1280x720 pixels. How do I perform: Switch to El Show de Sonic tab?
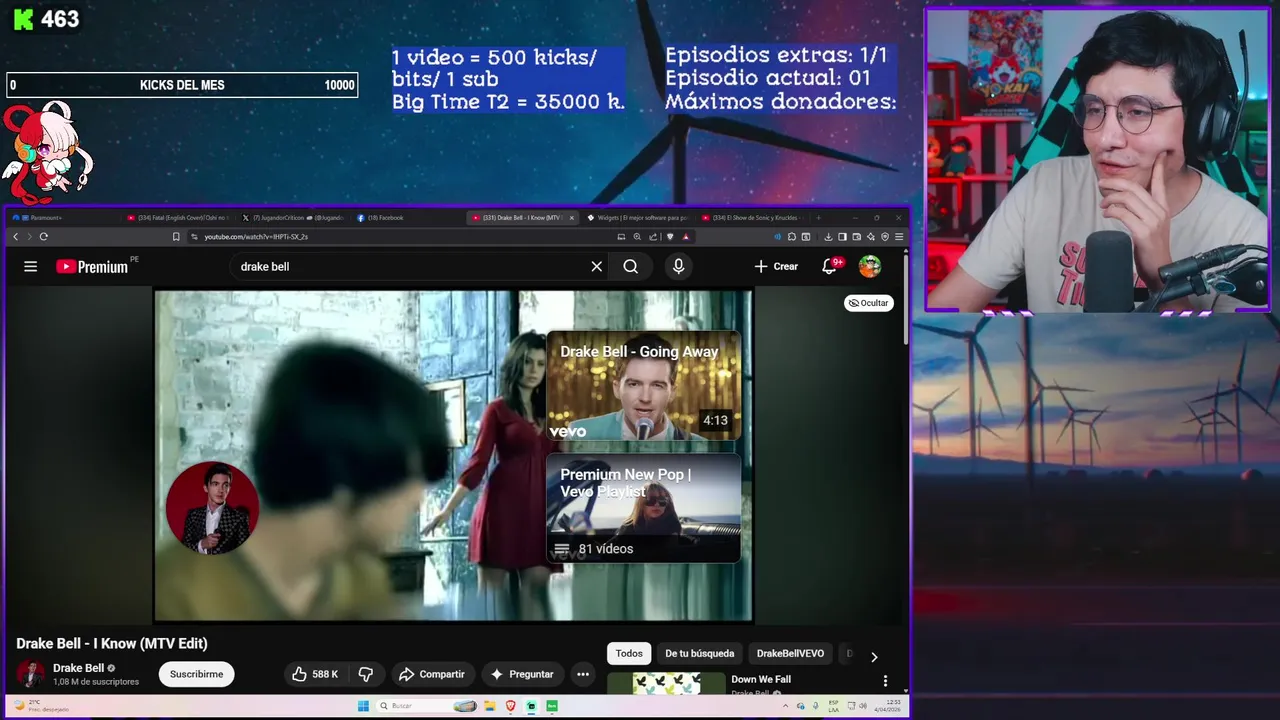(750, 217)
